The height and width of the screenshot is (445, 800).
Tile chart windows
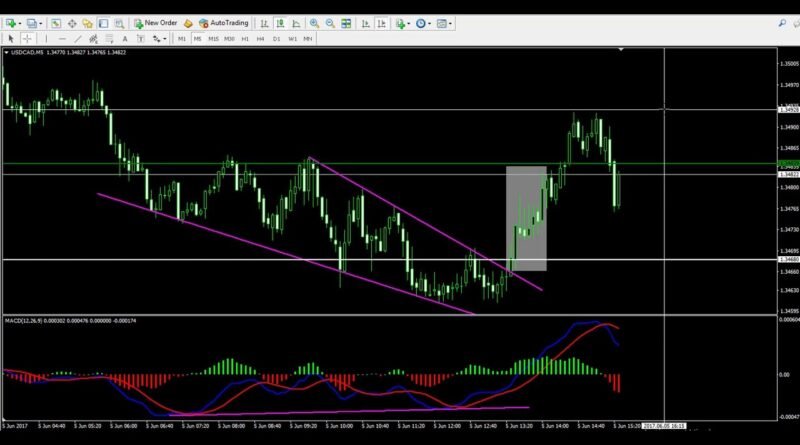point(346,23)
